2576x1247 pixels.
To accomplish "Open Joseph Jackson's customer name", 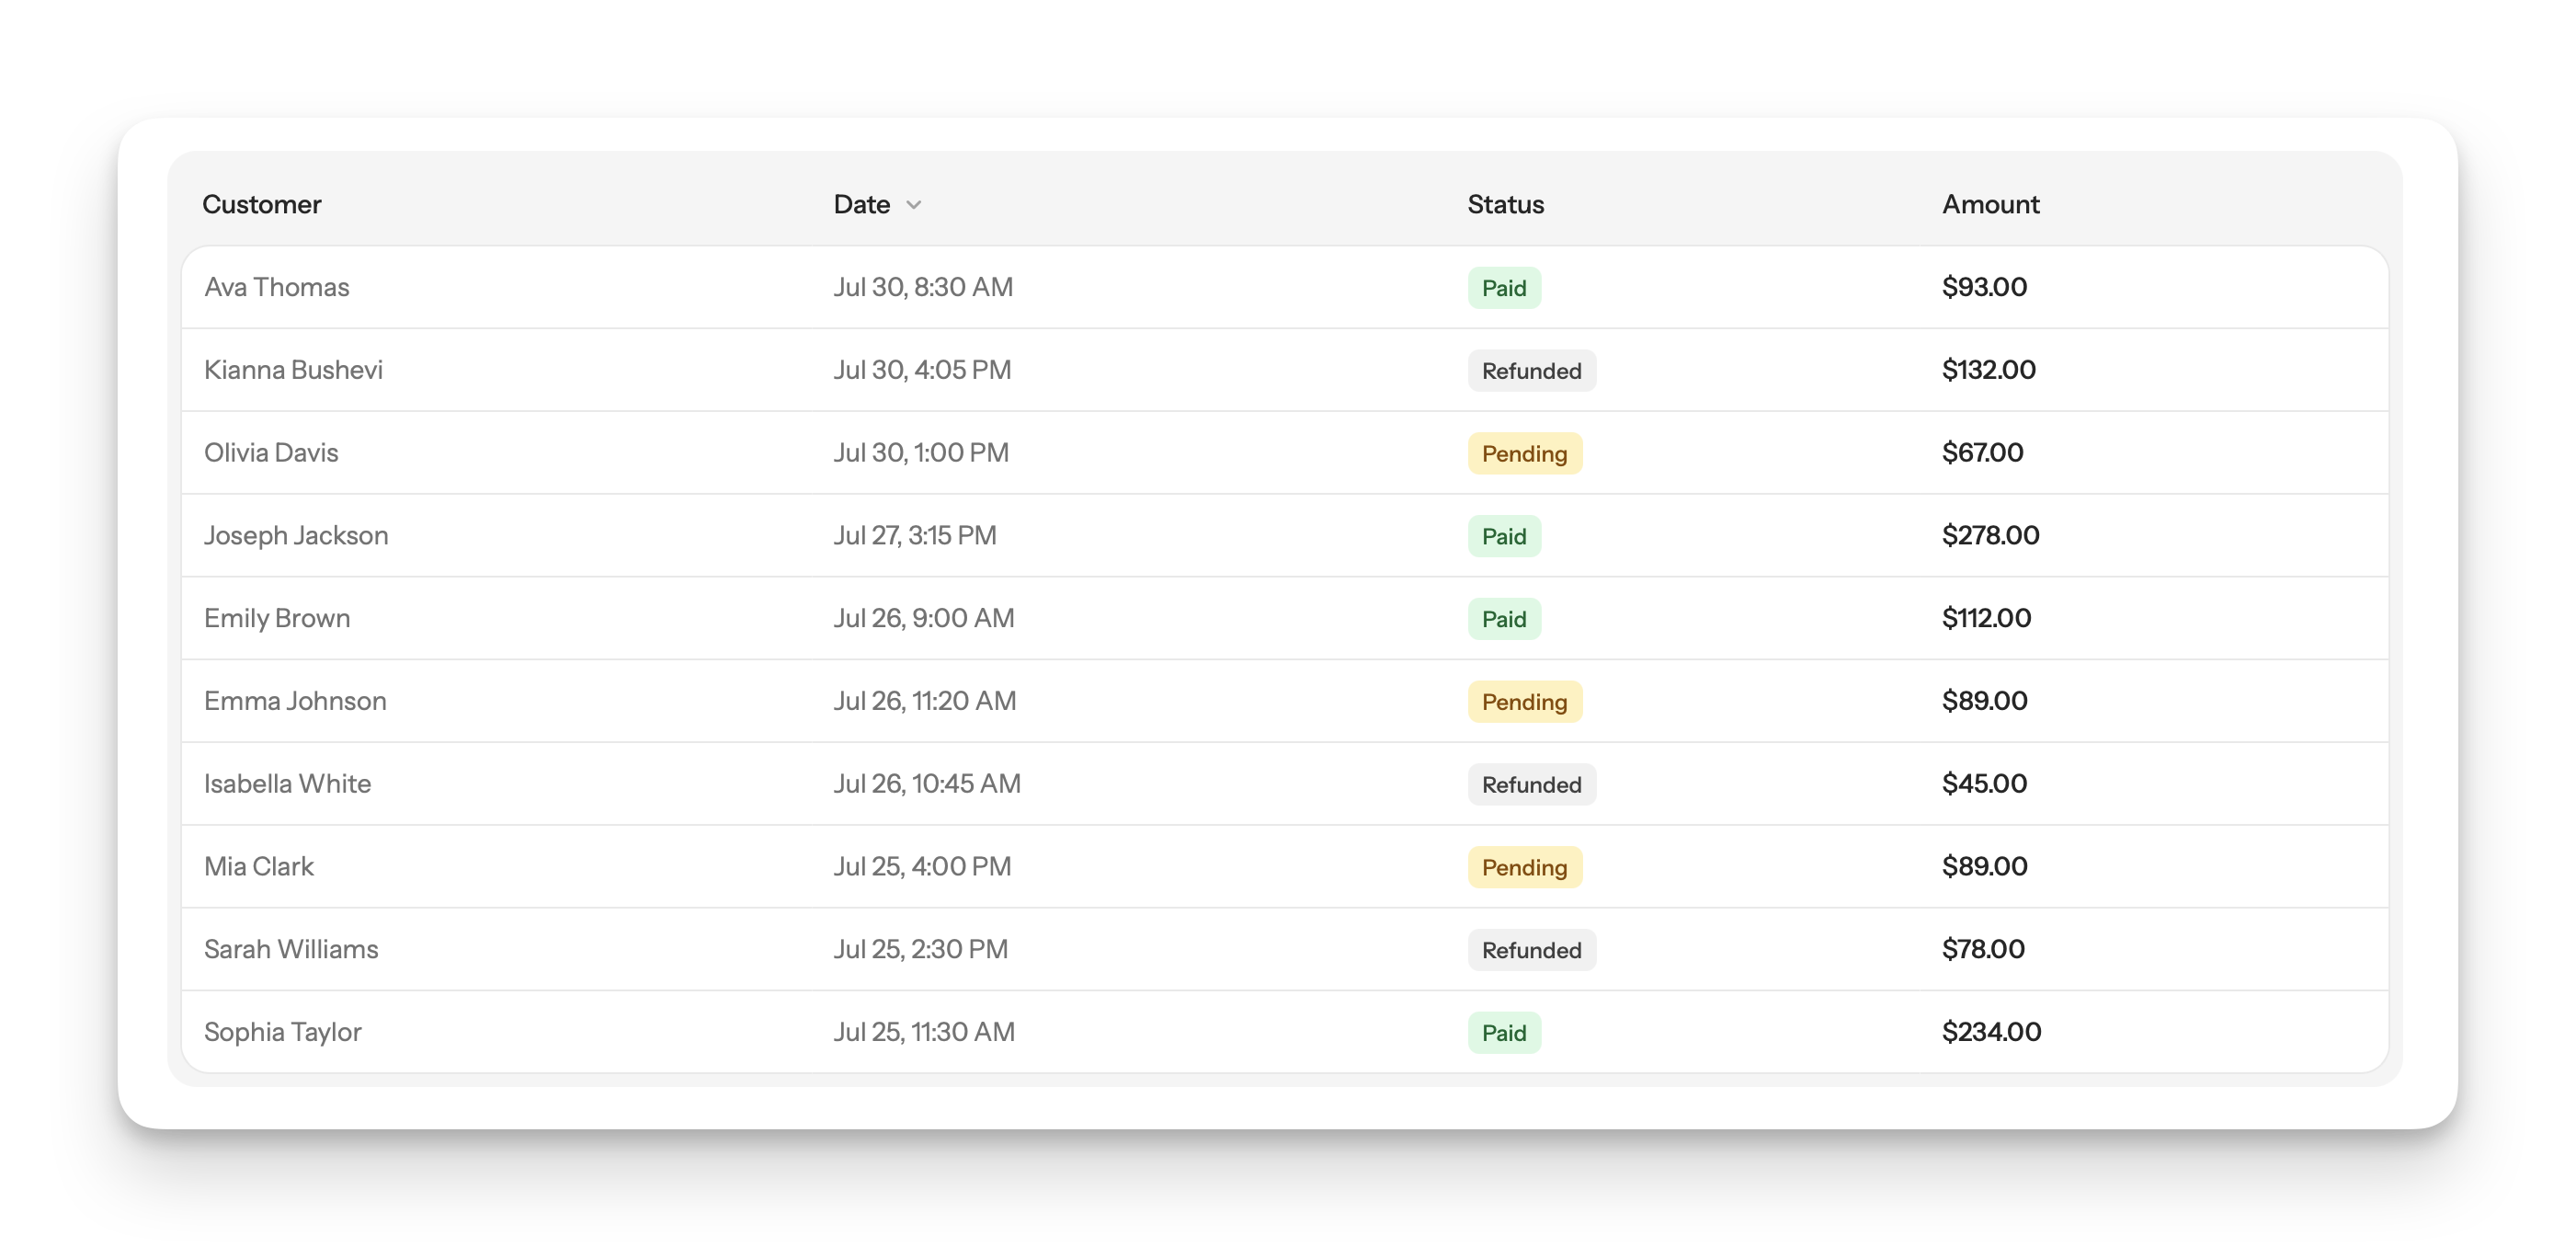I will [x=296, y=535].
